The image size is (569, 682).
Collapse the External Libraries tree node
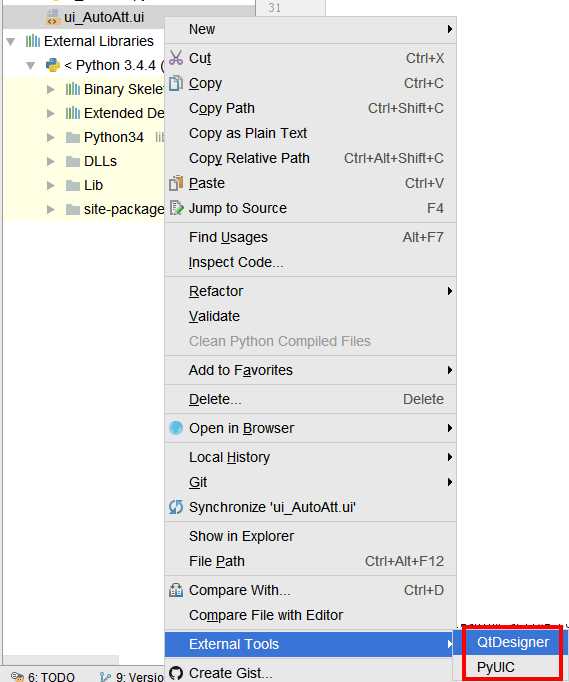coord(11,41)
